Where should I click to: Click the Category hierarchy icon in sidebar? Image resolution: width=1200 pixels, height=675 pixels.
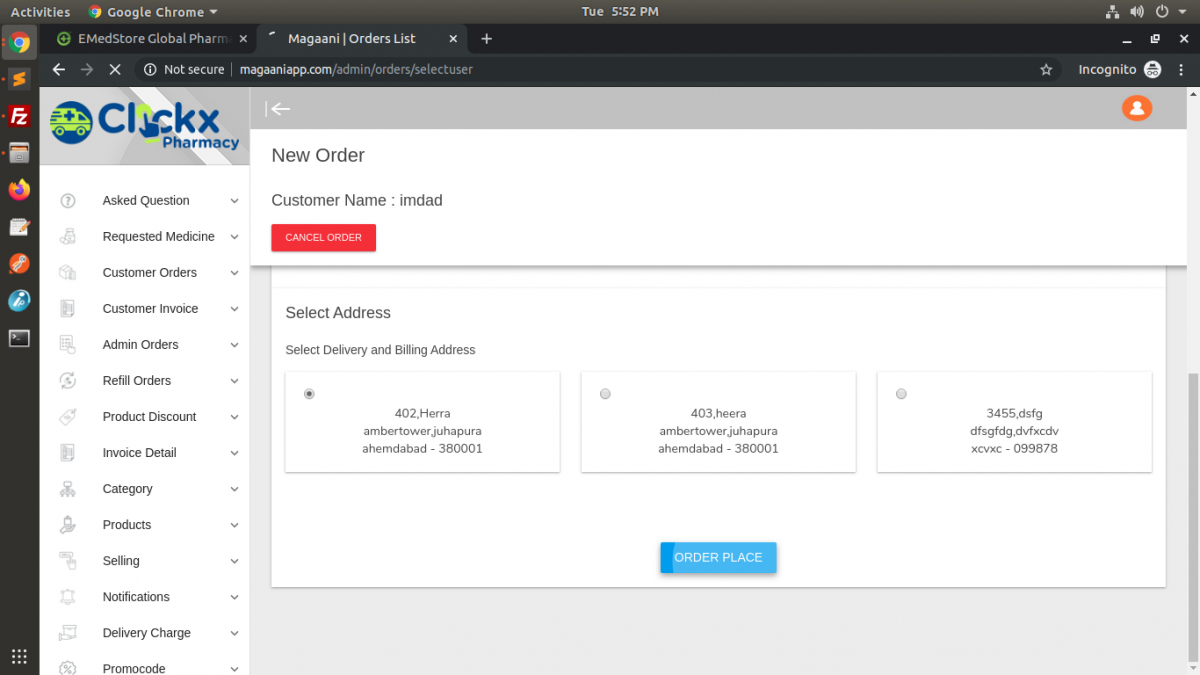click(68, 489)
